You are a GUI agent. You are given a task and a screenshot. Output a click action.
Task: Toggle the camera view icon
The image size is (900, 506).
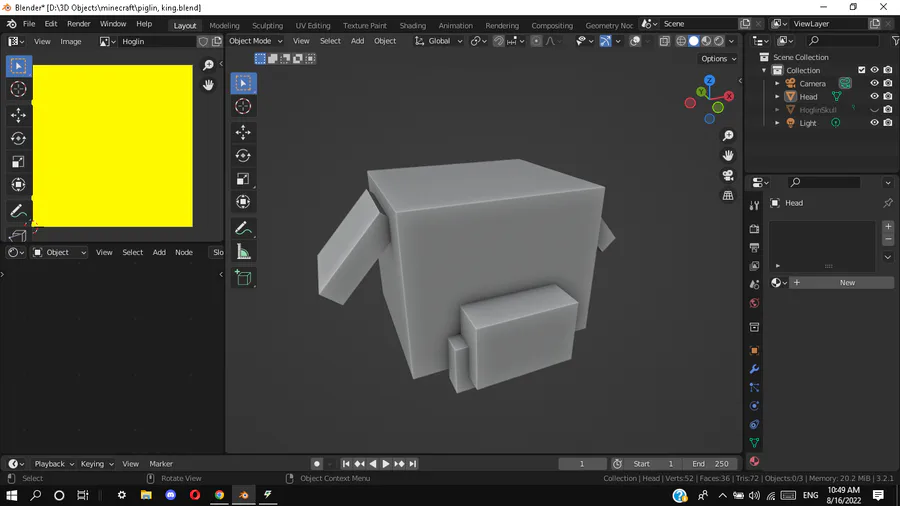[728, 176]
